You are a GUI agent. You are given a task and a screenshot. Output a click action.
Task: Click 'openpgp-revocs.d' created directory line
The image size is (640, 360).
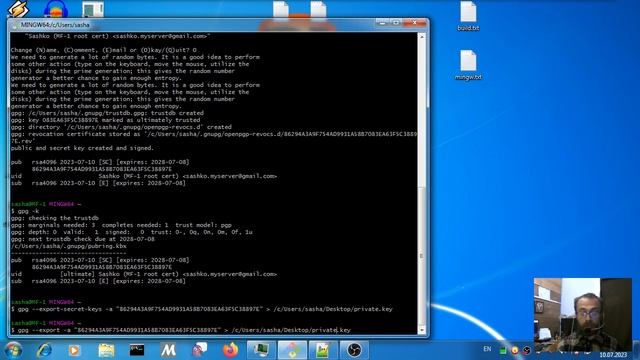click(121, 127)
